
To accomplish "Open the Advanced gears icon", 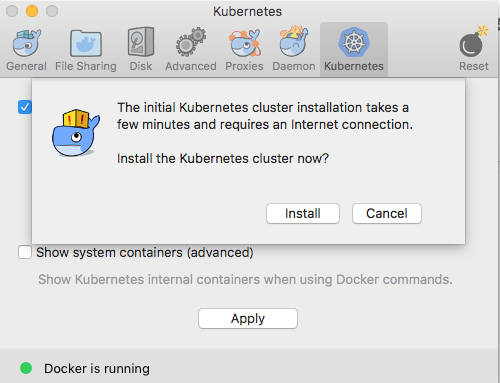I will click(x=191, y=42).
